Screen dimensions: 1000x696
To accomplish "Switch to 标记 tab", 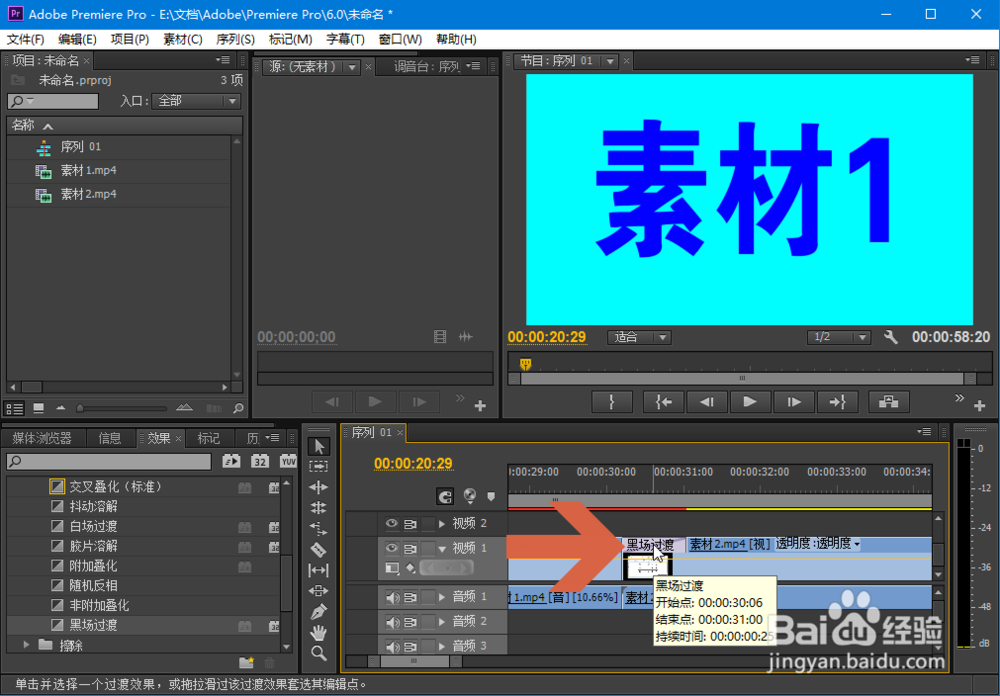I will [x=208, y=438].
